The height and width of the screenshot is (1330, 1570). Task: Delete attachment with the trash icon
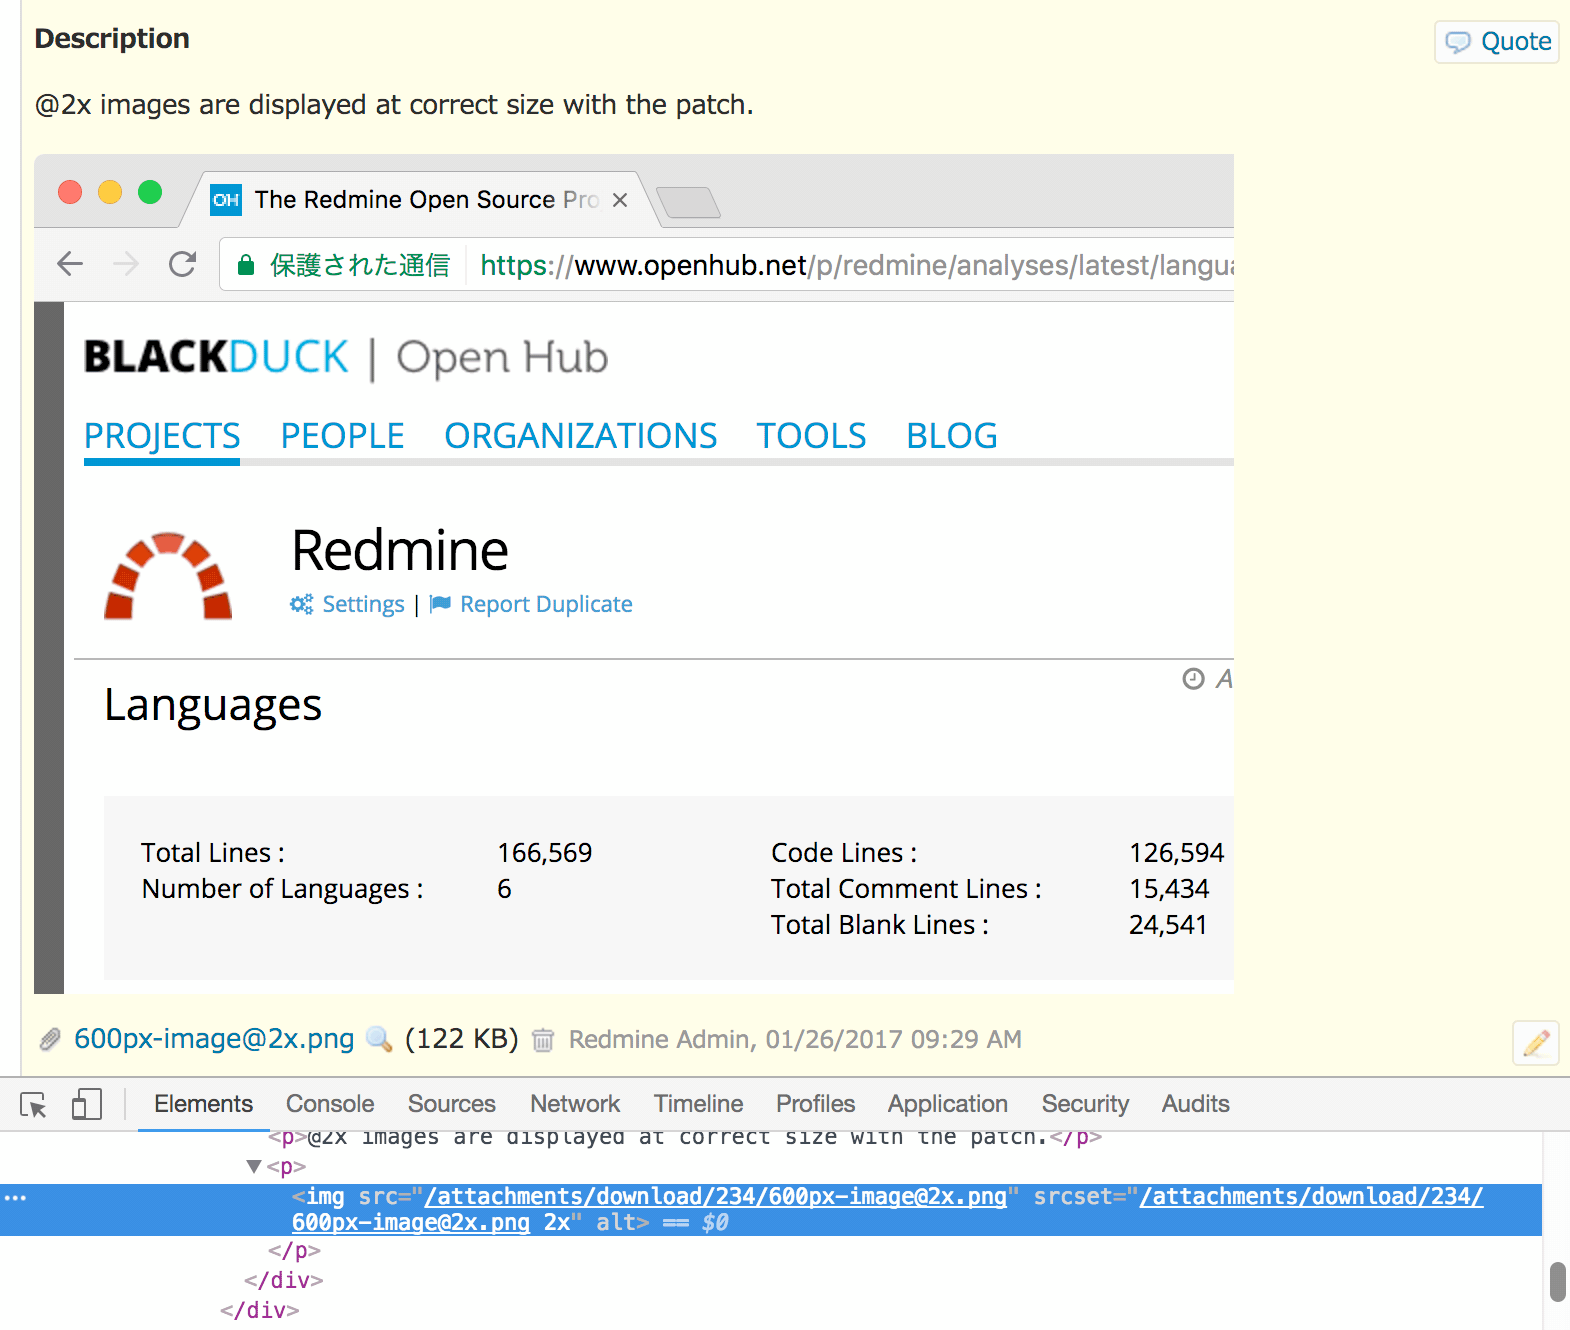[x=543, y=1040]
